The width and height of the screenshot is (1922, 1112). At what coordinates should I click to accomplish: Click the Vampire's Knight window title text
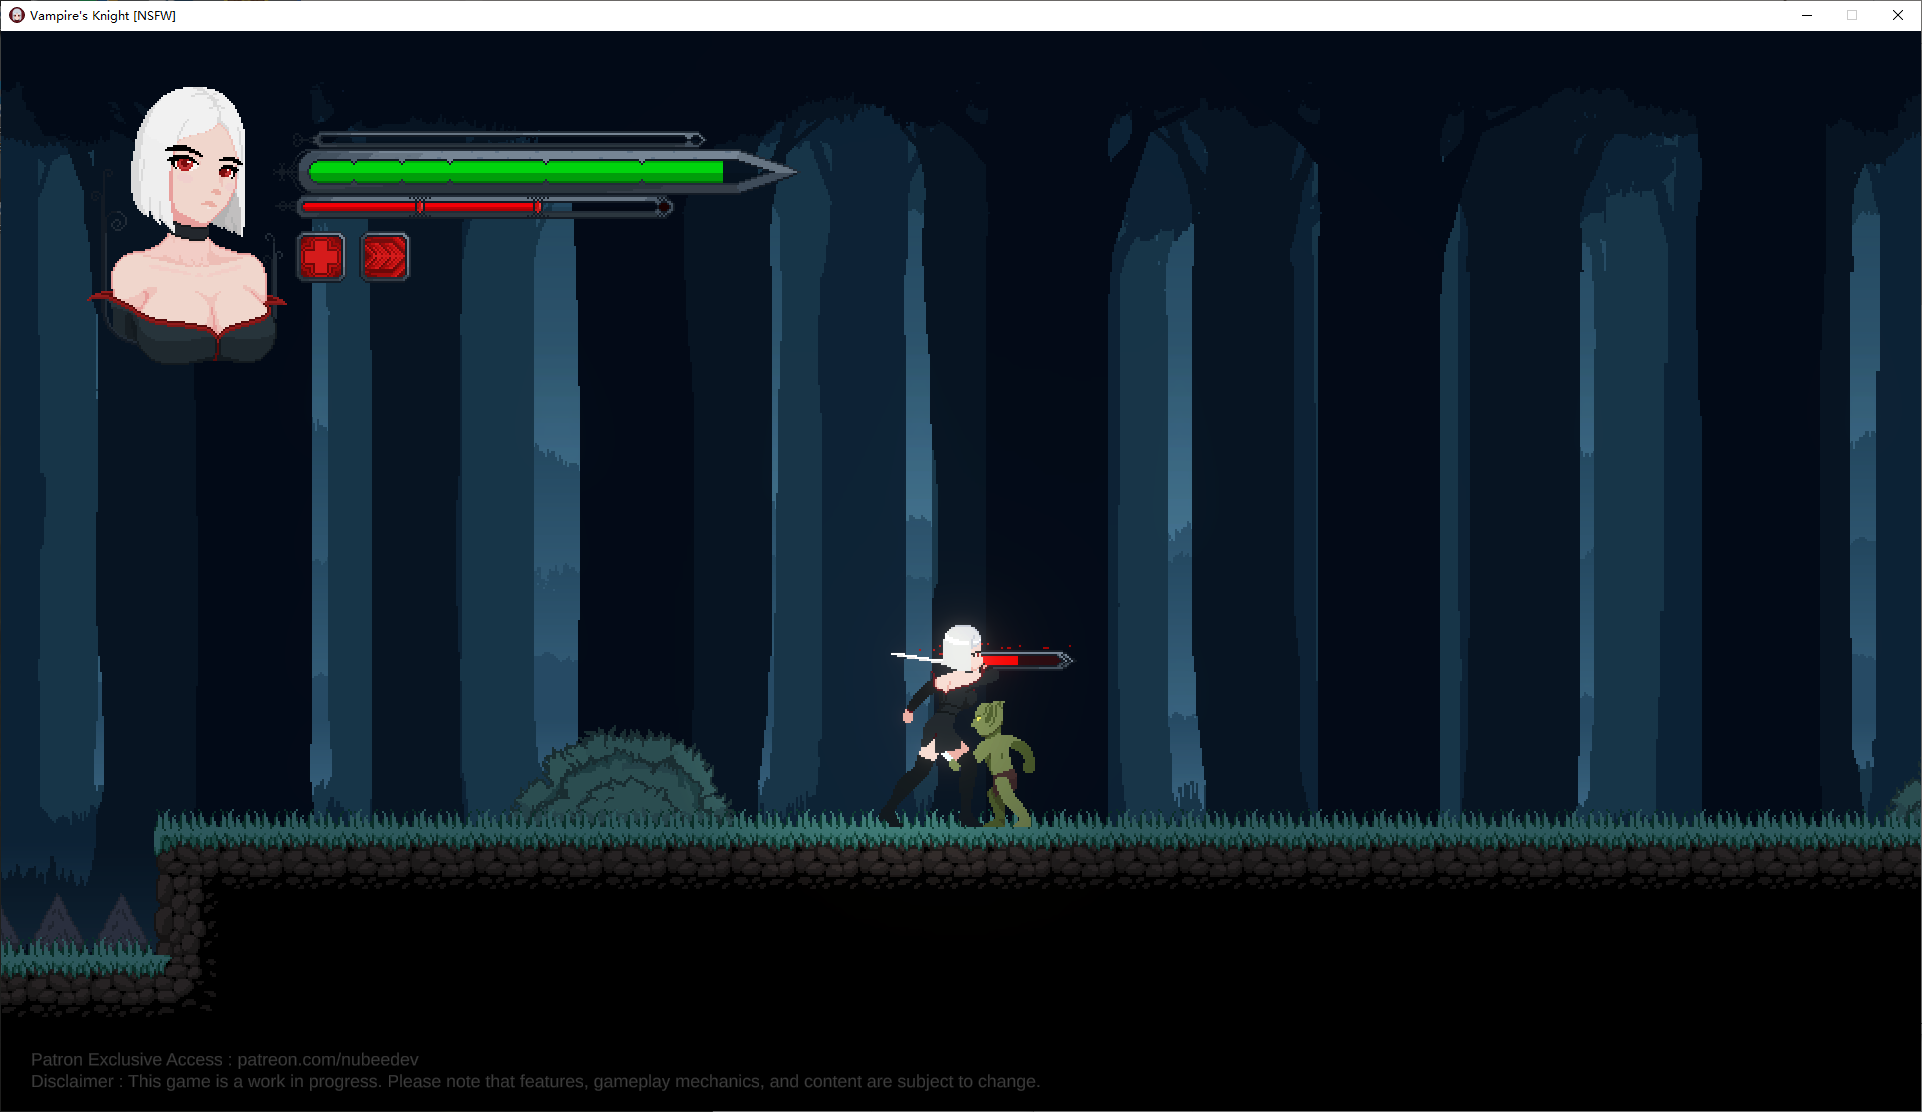103,15
